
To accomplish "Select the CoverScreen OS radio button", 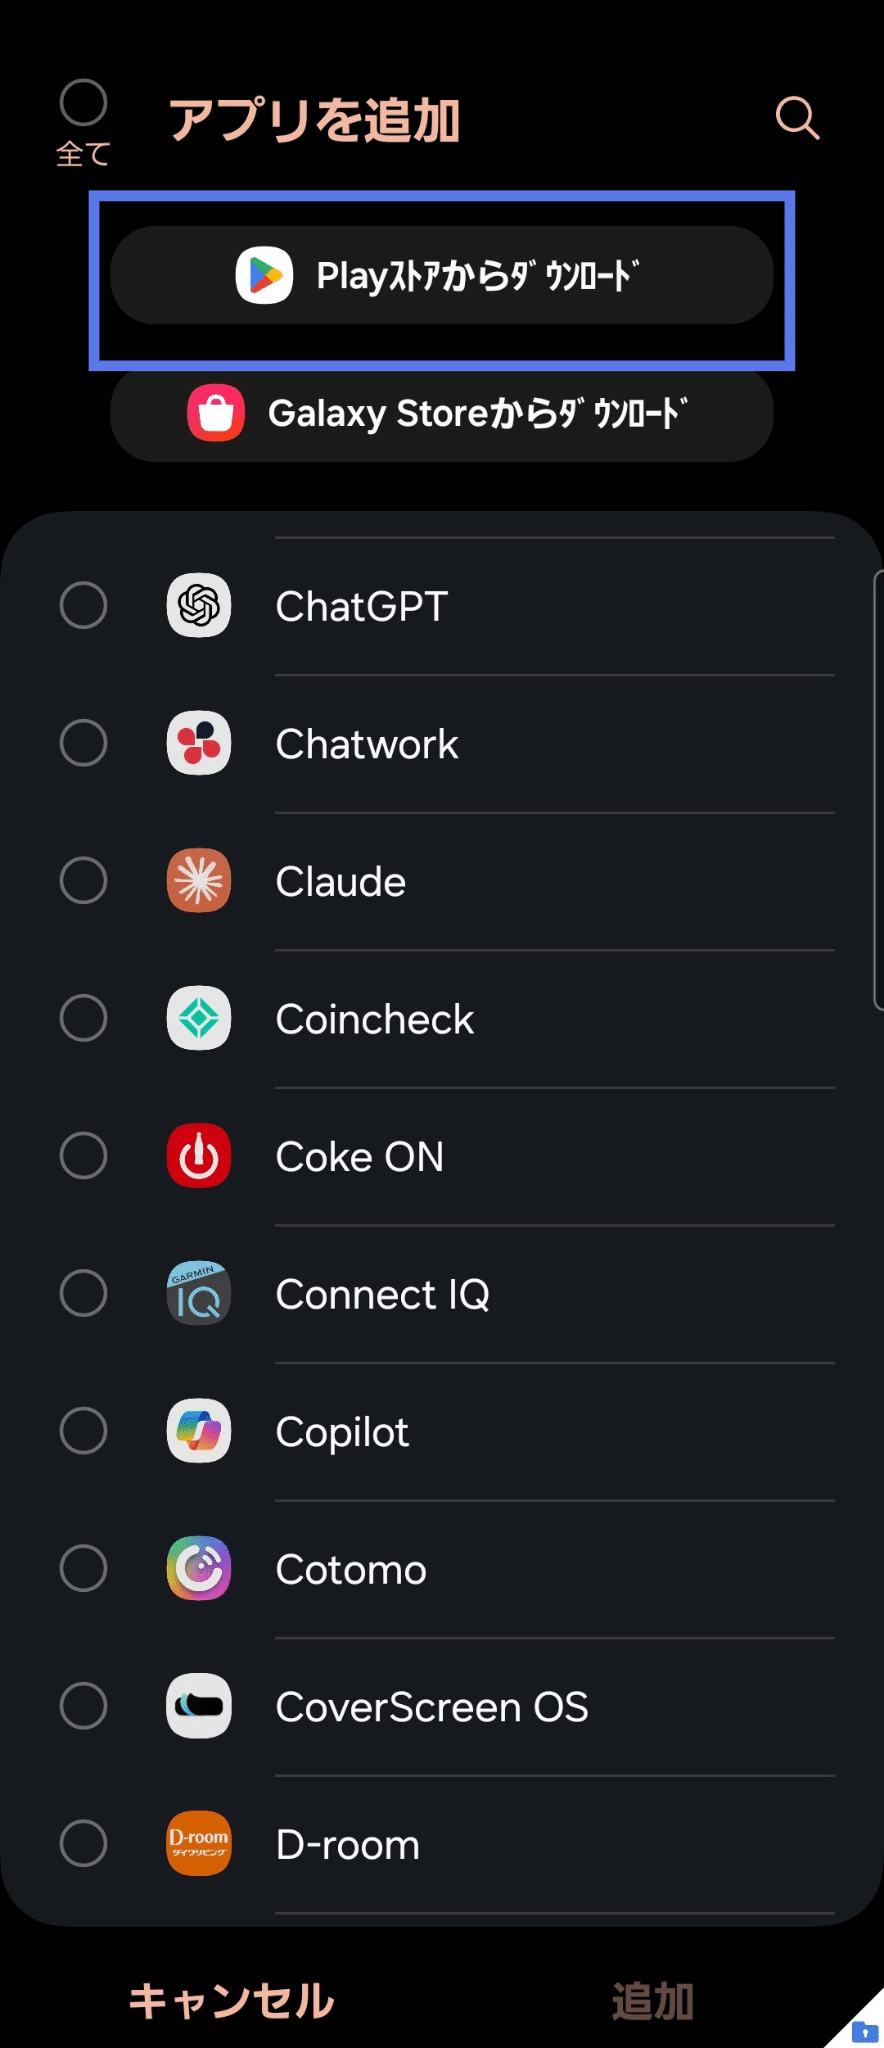I will pos(84,1706).
